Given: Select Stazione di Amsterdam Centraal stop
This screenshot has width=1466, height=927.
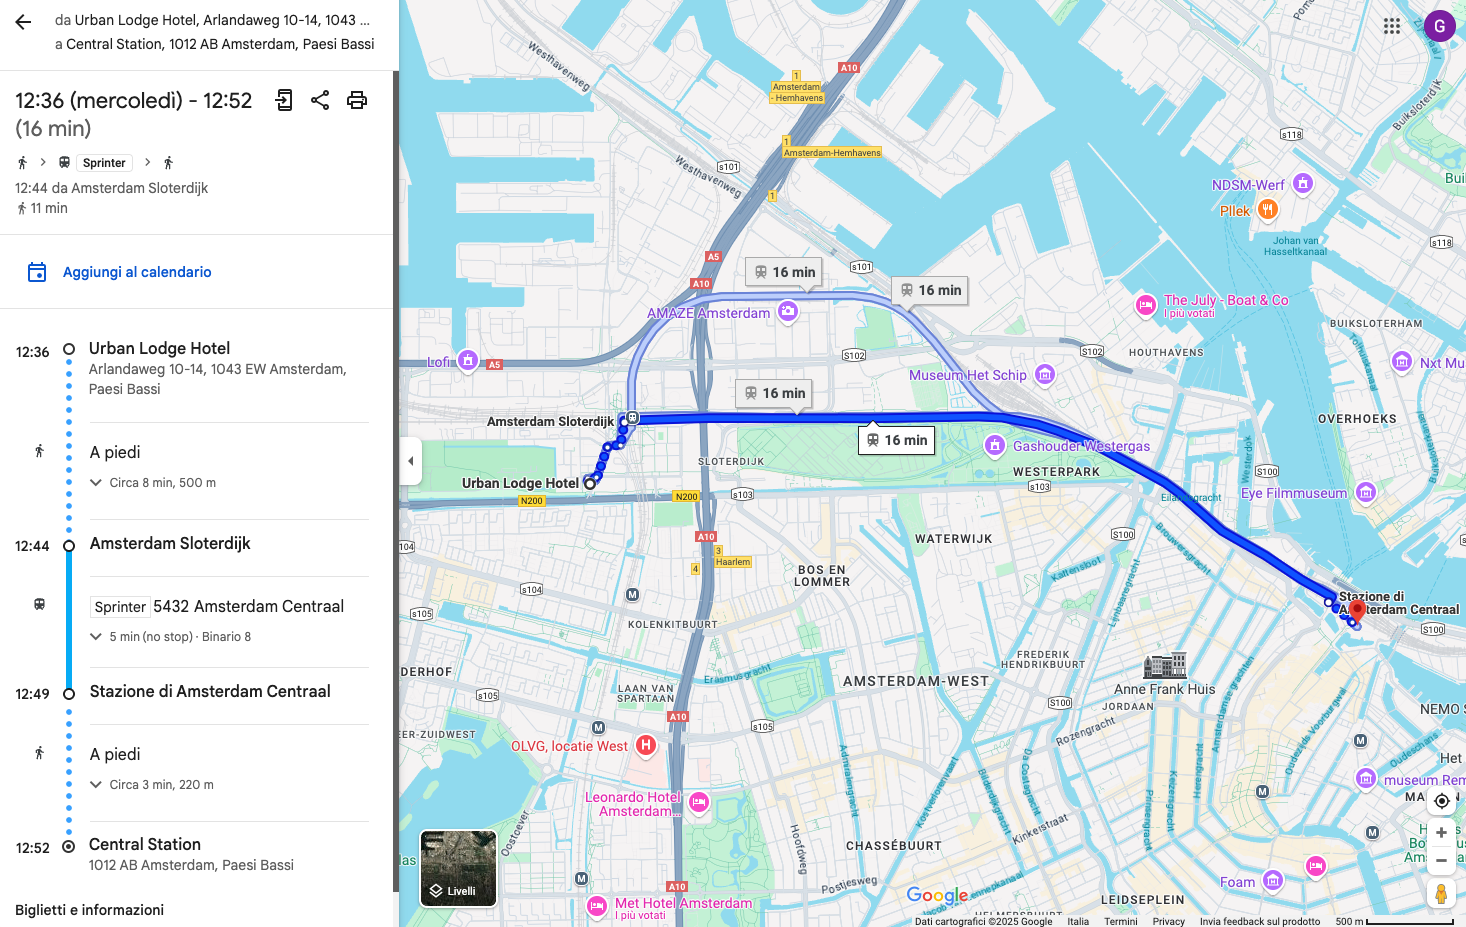Looking at the screenshot, I should click(x=210, y=691).
